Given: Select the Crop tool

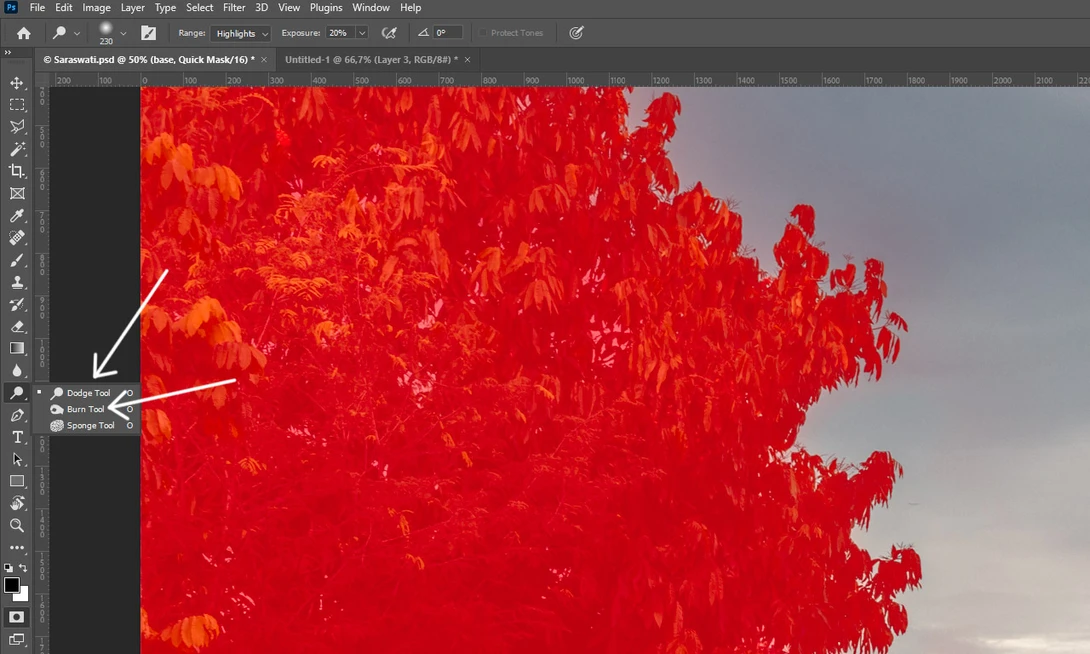Looking at the screenshot, I should pos(17,171).
